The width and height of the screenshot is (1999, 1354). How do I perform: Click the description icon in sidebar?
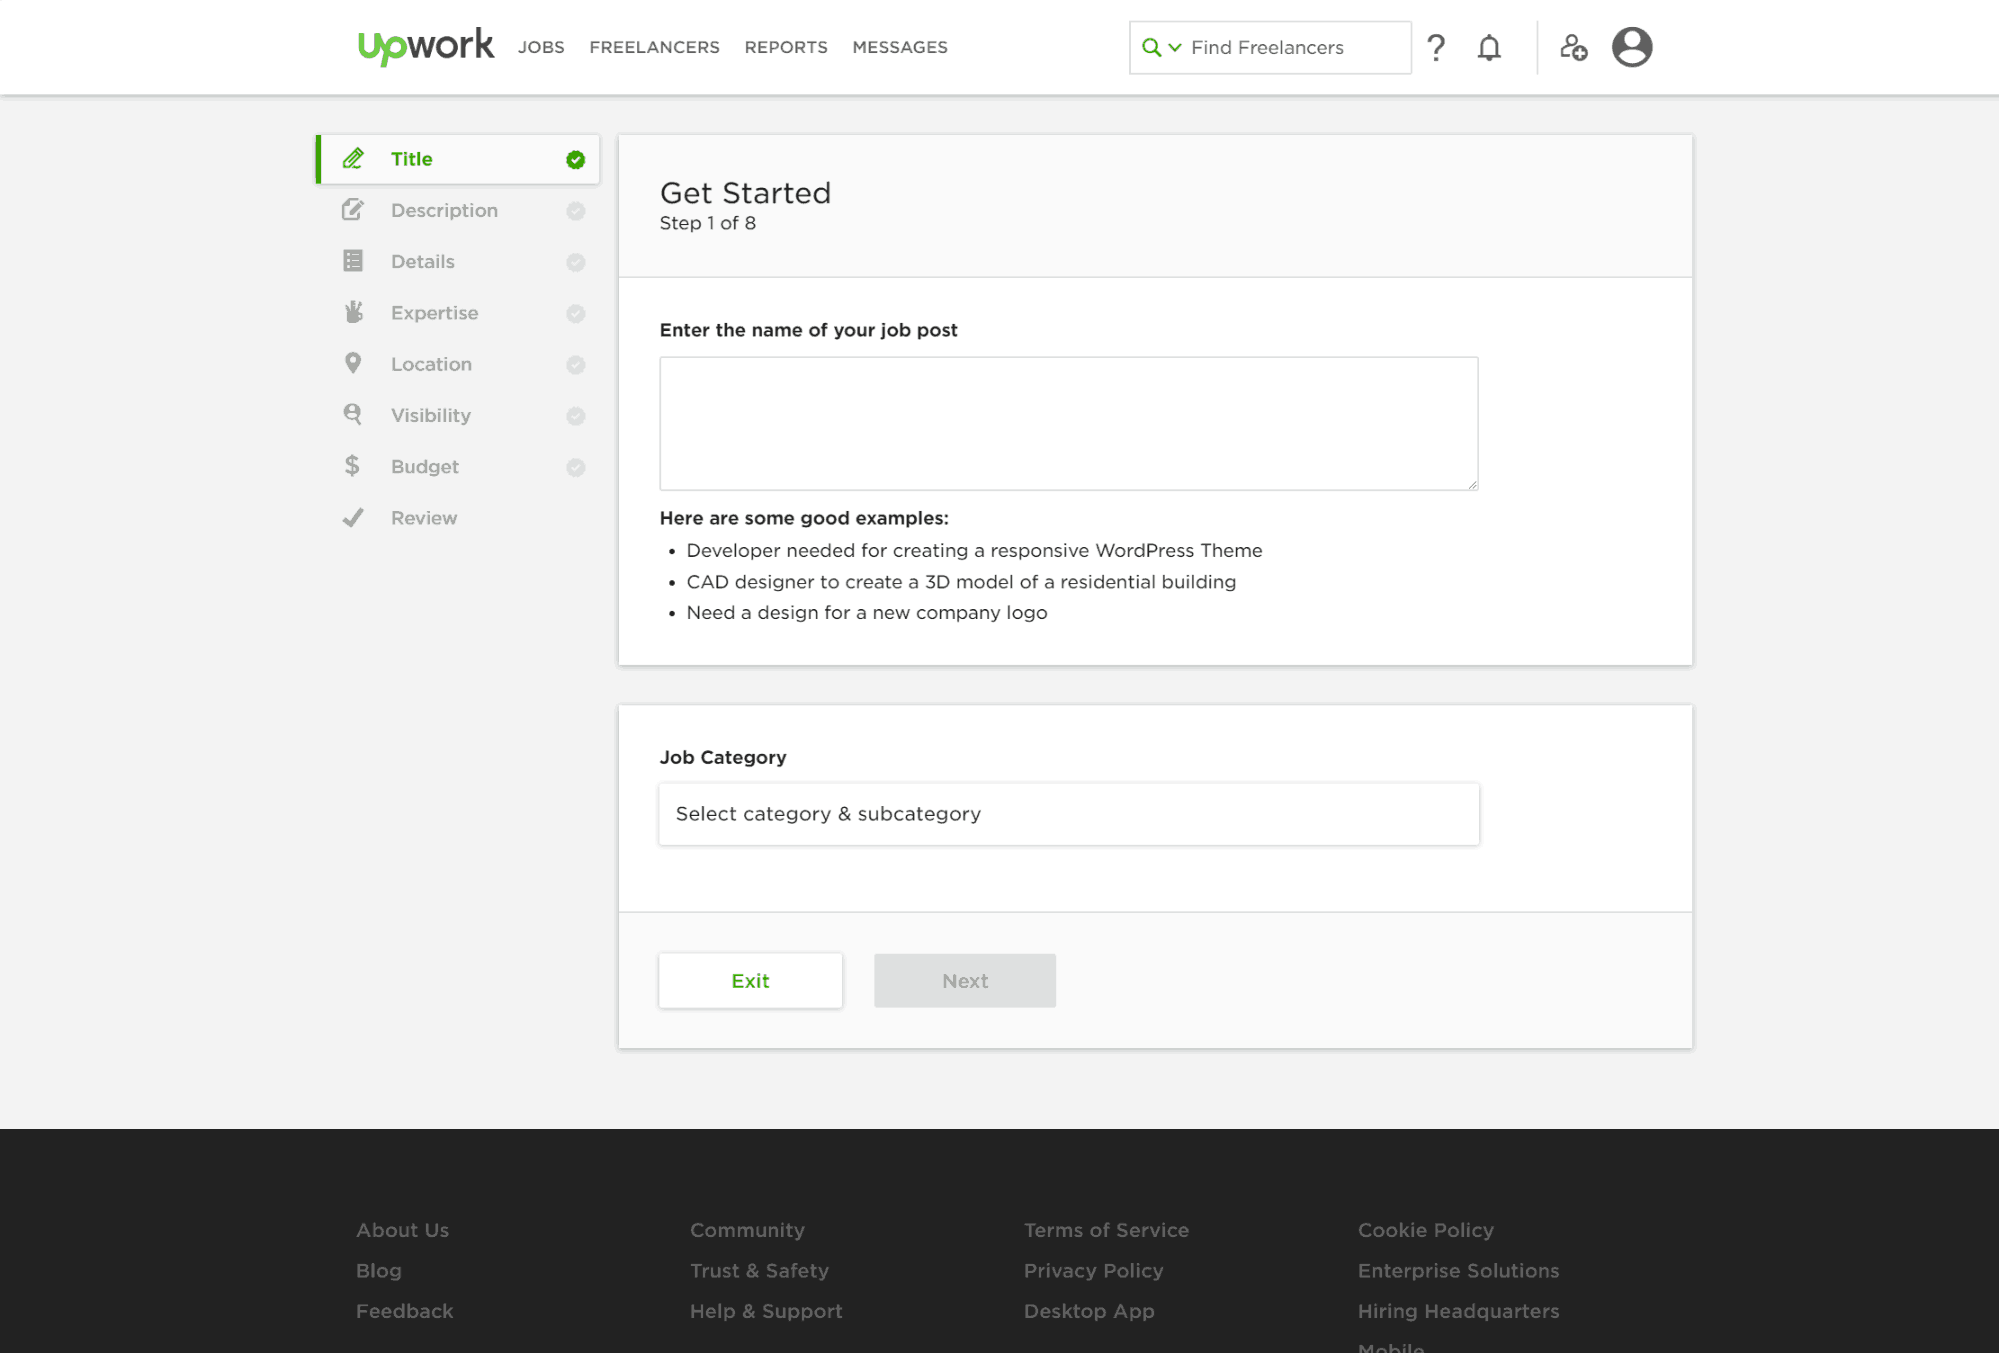pos(352,210)
